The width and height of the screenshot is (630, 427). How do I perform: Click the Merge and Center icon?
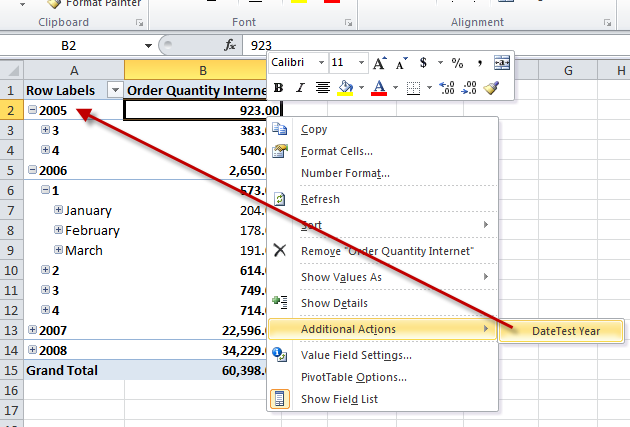(x=502, y=63)
